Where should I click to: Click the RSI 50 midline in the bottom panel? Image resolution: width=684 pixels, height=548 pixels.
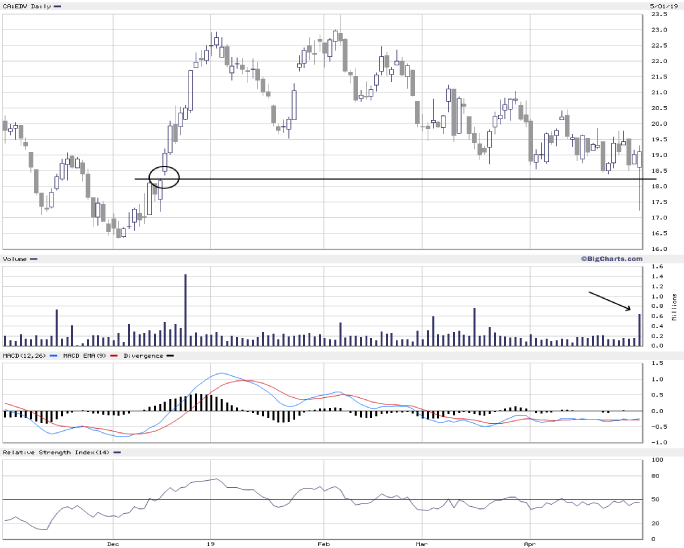pos(400,499)
